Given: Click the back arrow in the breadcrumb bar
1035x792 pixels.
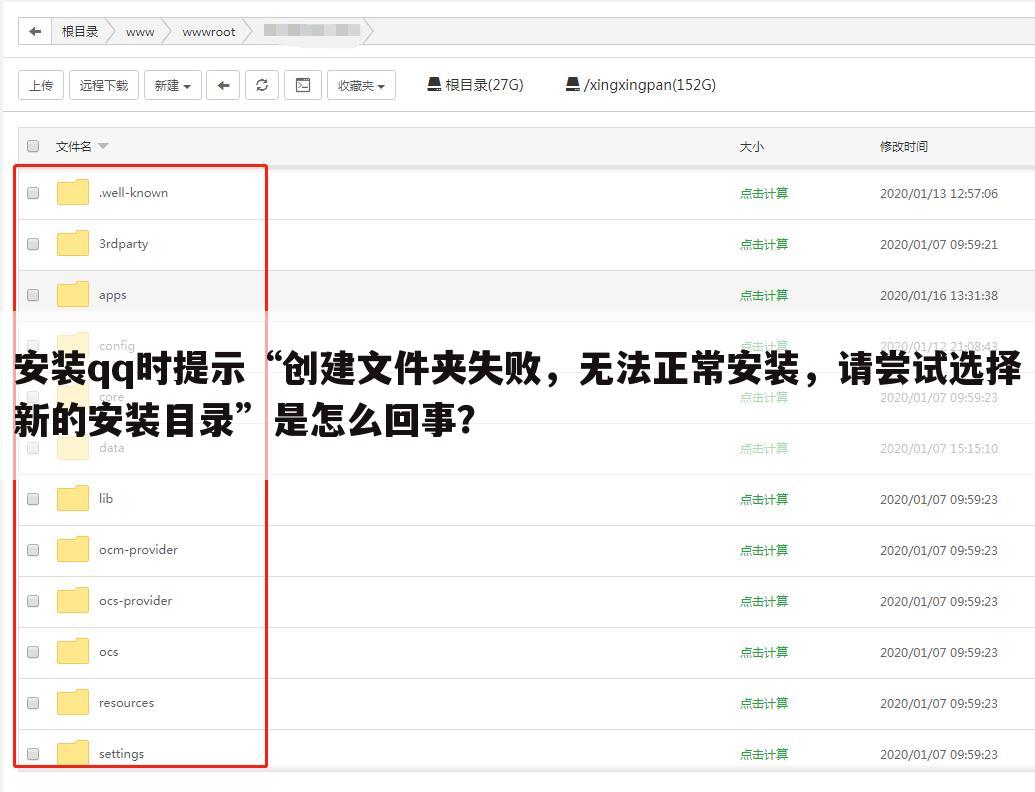Looking at the screenshot, I should pyautogui.click(x=35, y=32).
